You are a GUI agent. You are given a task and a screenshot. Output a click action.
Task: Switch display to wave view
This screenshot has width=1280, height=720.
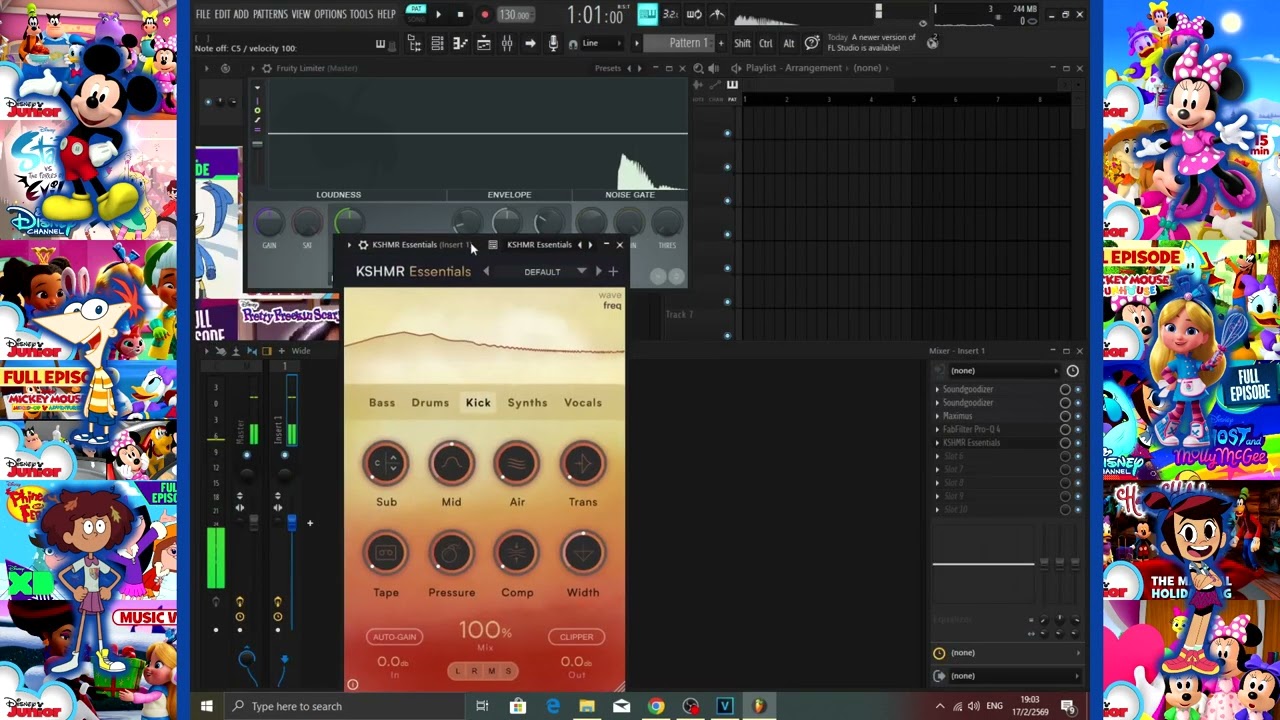610,296
